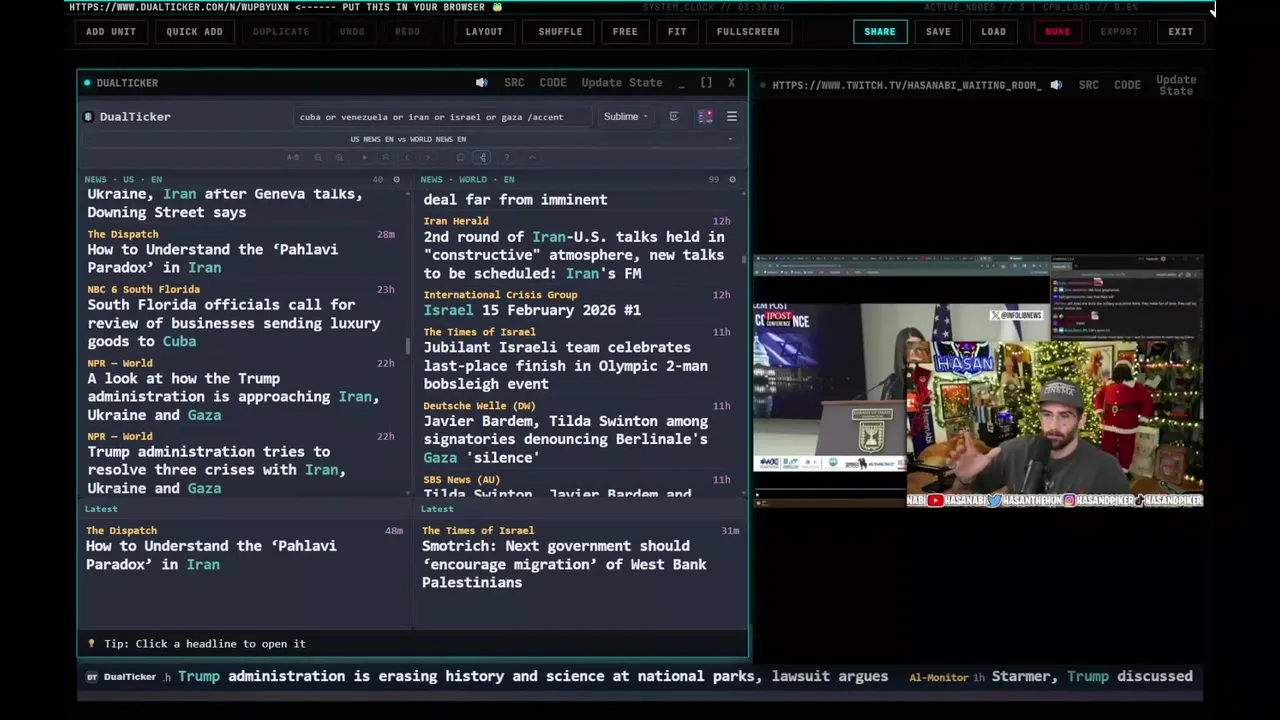Click SRC on DualTicker unit header

514,83
